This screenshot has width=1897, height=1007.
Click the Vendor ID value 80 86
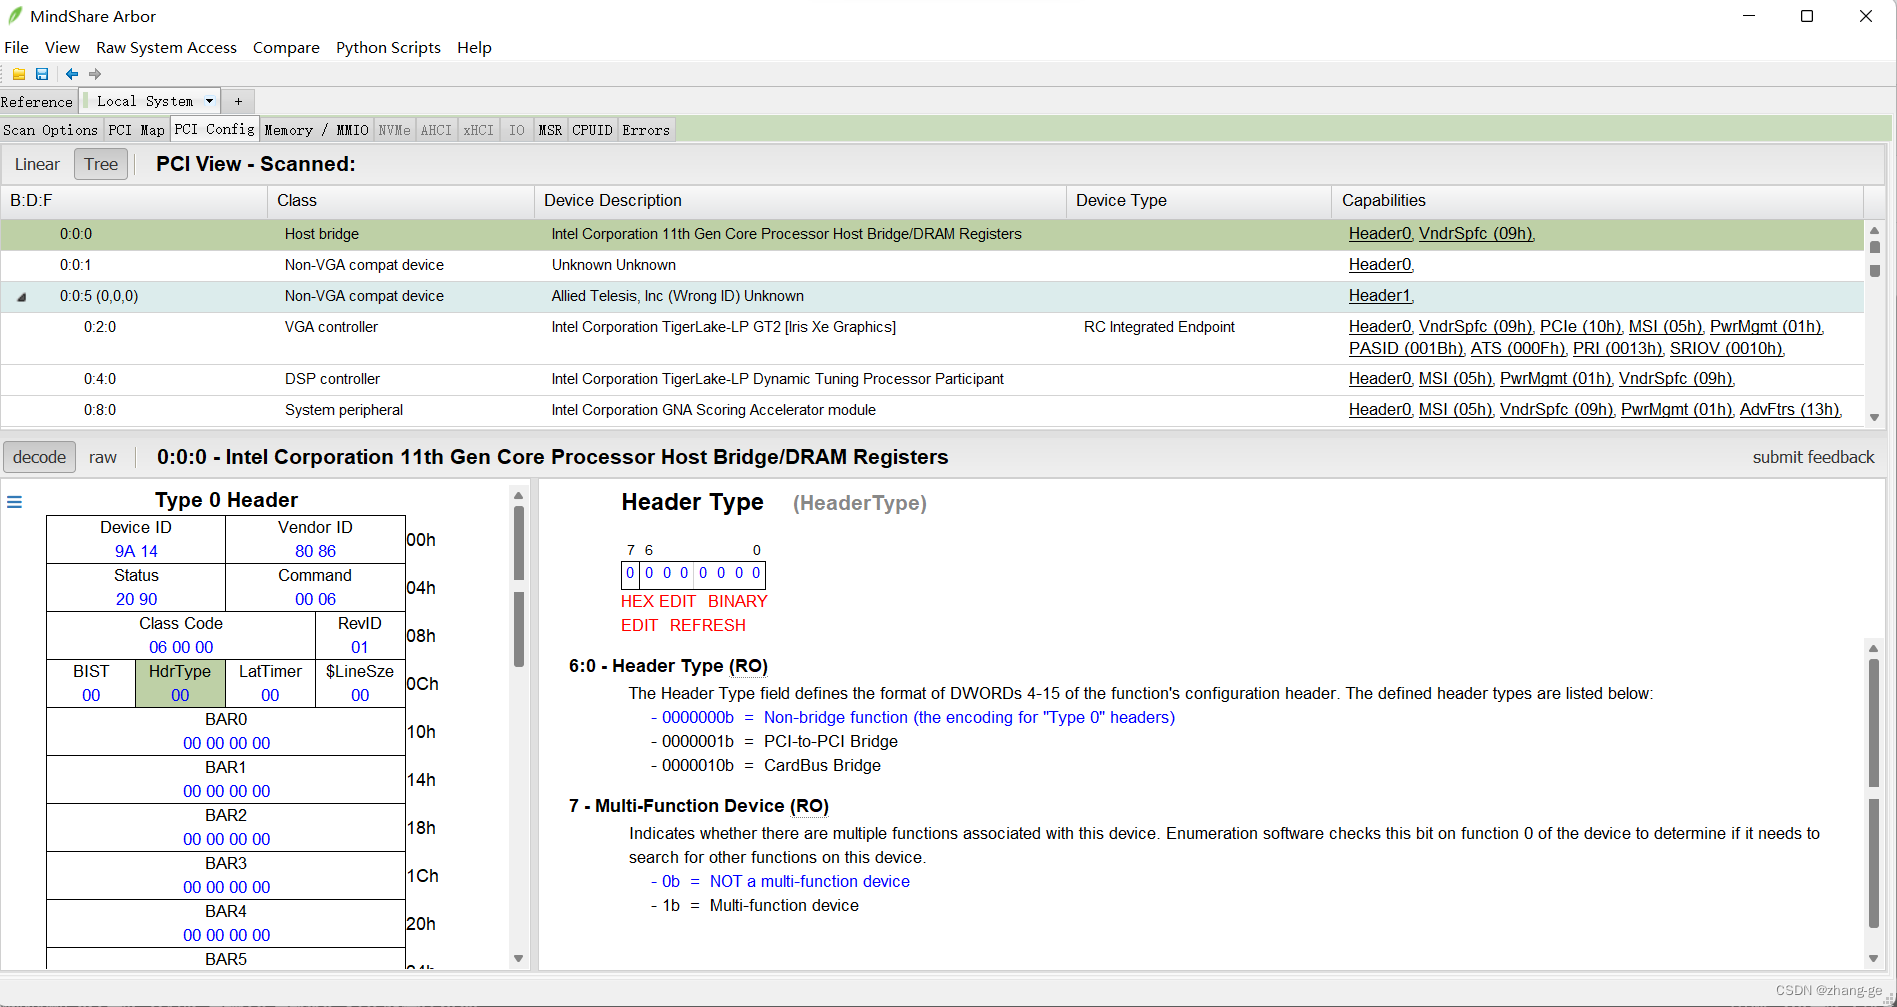pos(315,551)
